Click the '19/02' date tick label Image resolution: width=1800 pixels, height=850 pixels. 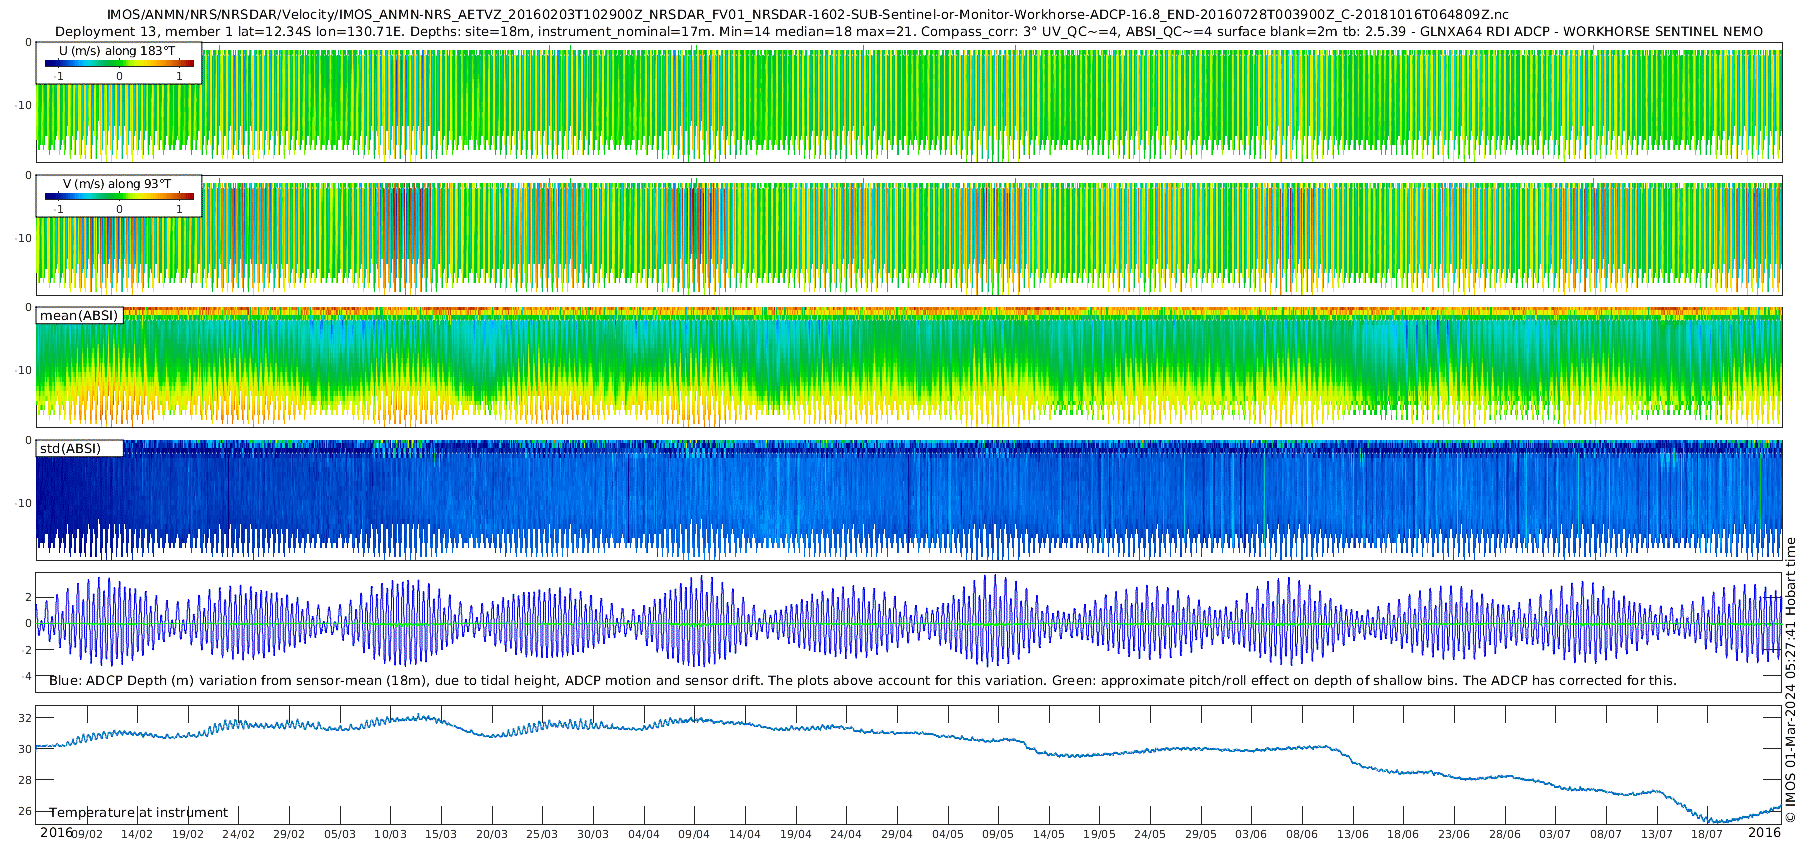click(x=188, y=835)
